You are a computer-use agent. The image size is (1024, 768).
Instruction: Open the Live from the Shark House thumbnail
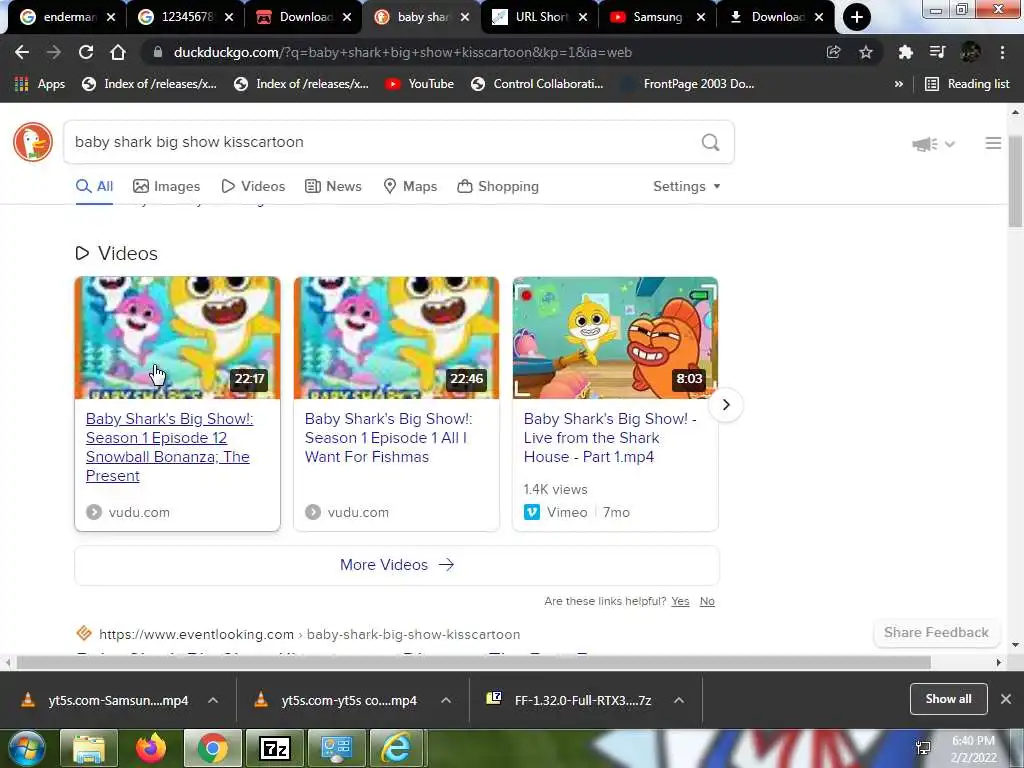[615, 338]
